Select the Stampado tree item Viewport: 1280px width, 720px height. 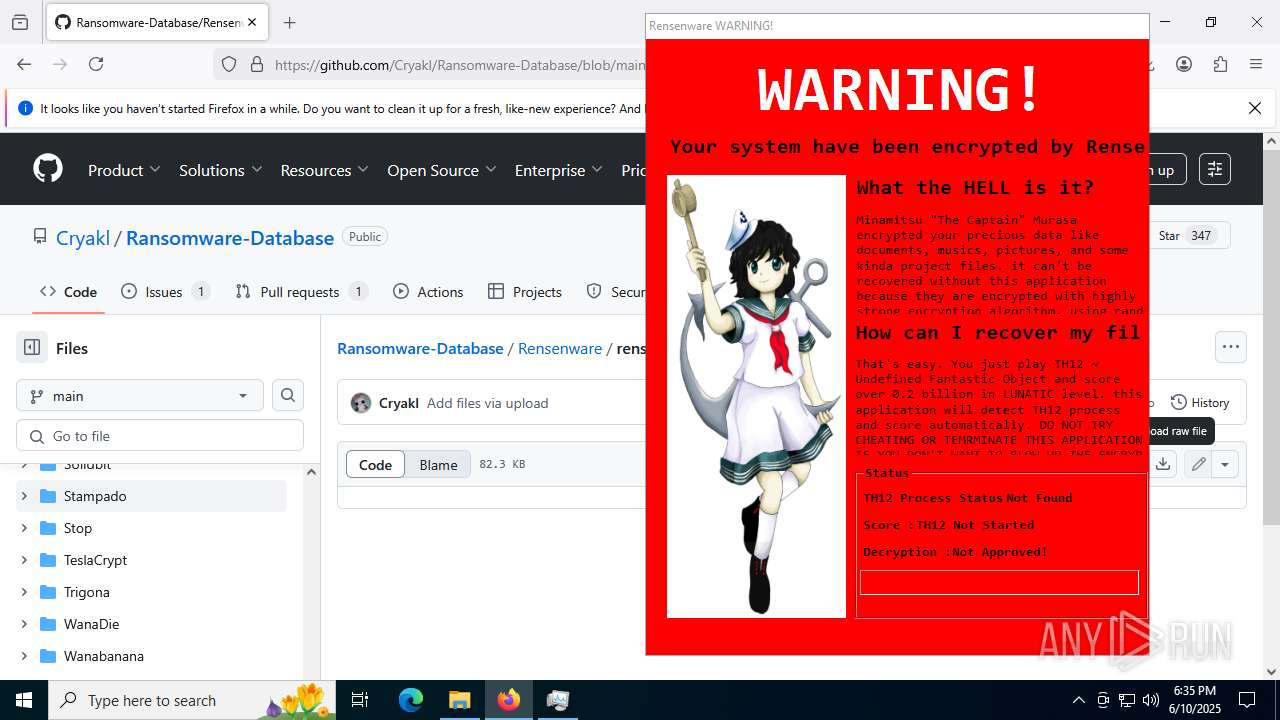pos(151,496)
